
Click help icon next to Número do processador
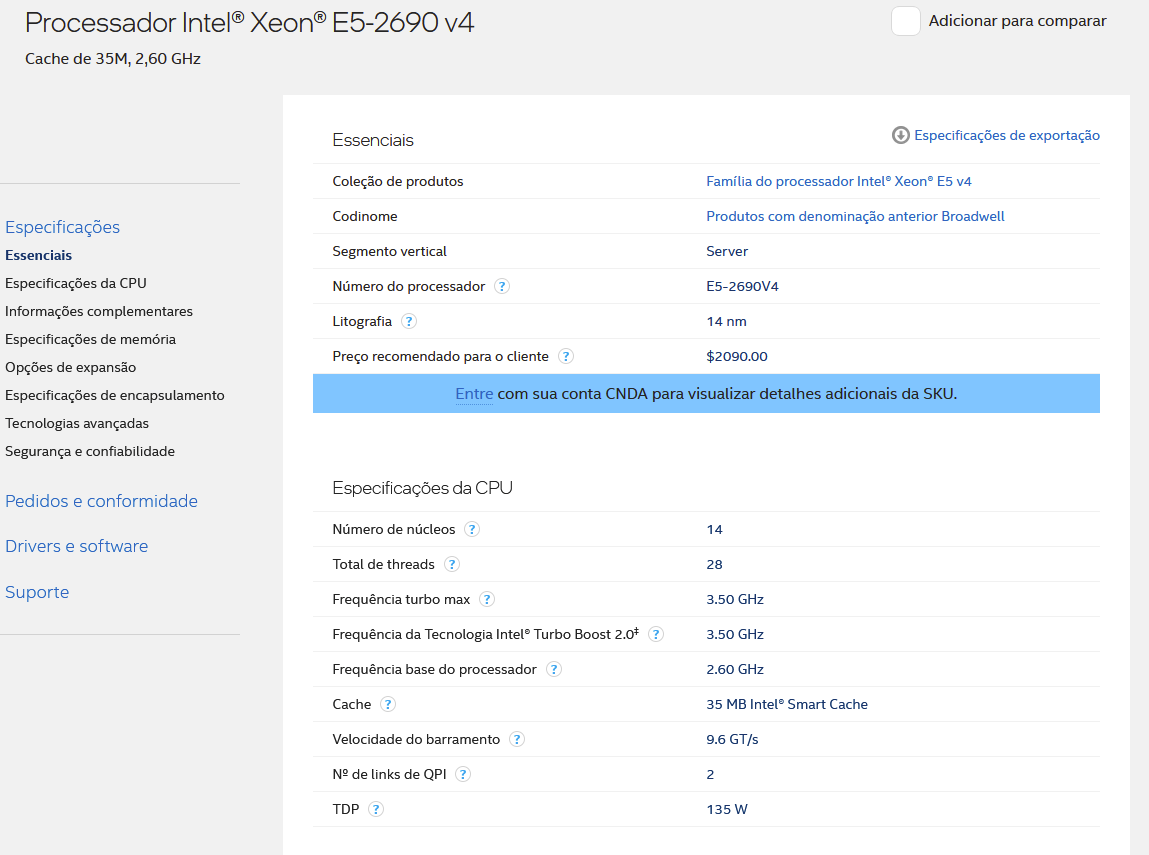coord(502,286)
